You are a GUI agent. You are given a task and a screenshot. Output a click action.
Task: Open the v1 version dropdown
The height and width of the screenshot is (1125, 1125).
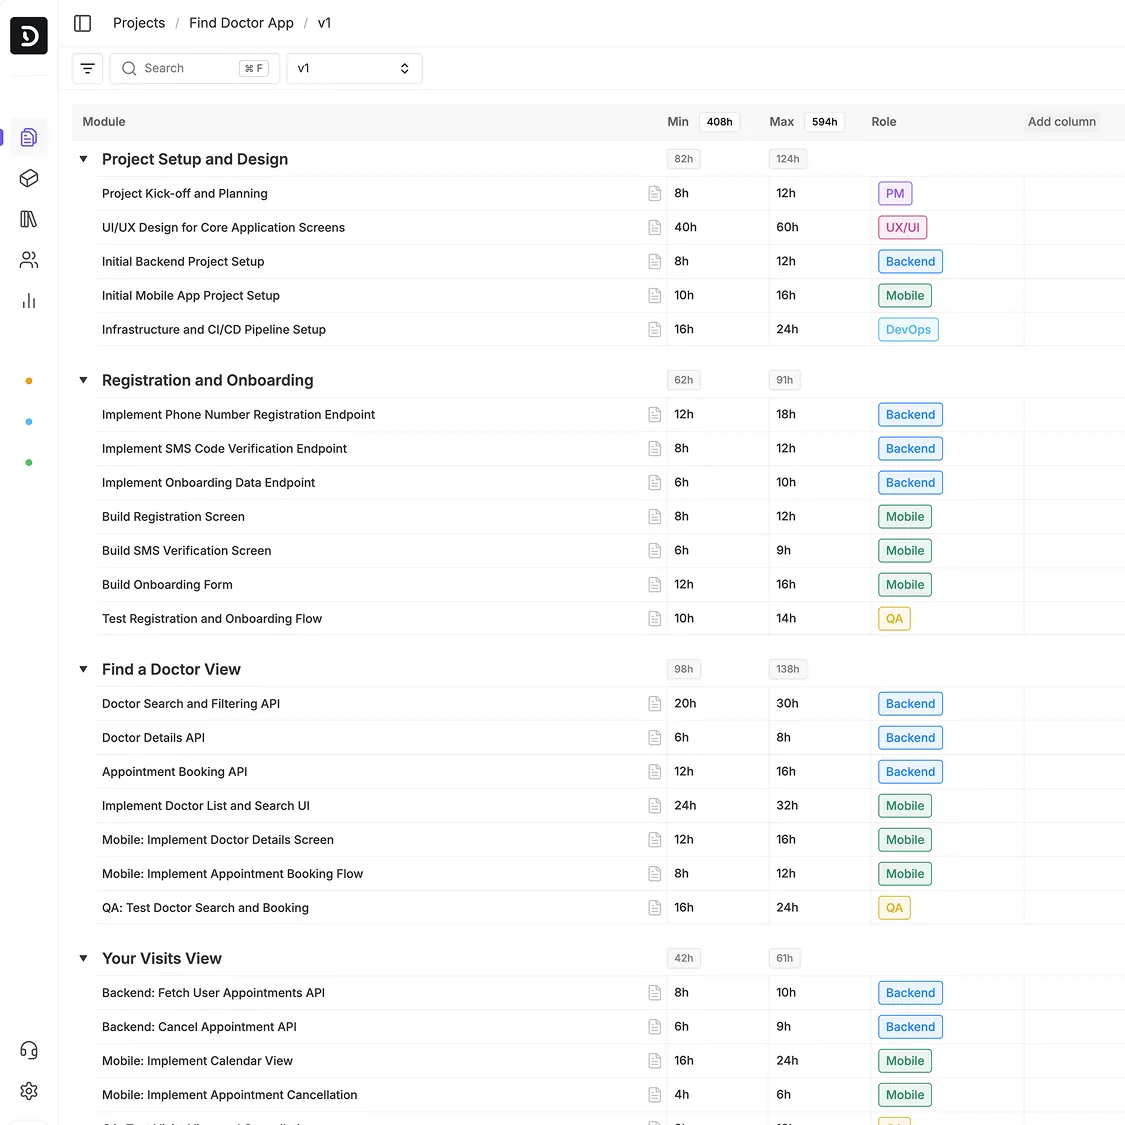point(354,69)
